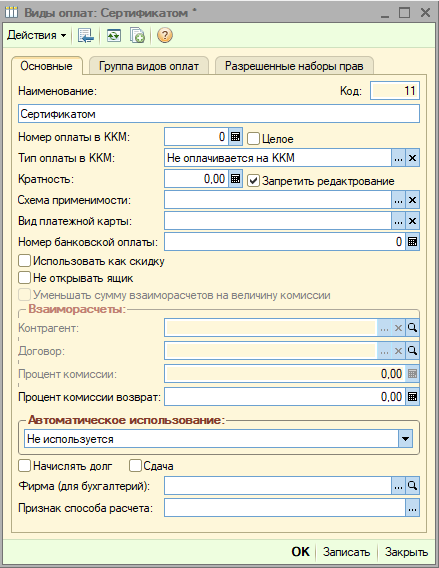439x568 pixels.
Task: Open calculator for Номер оплаты в ККМ
Action: point(235,137)
